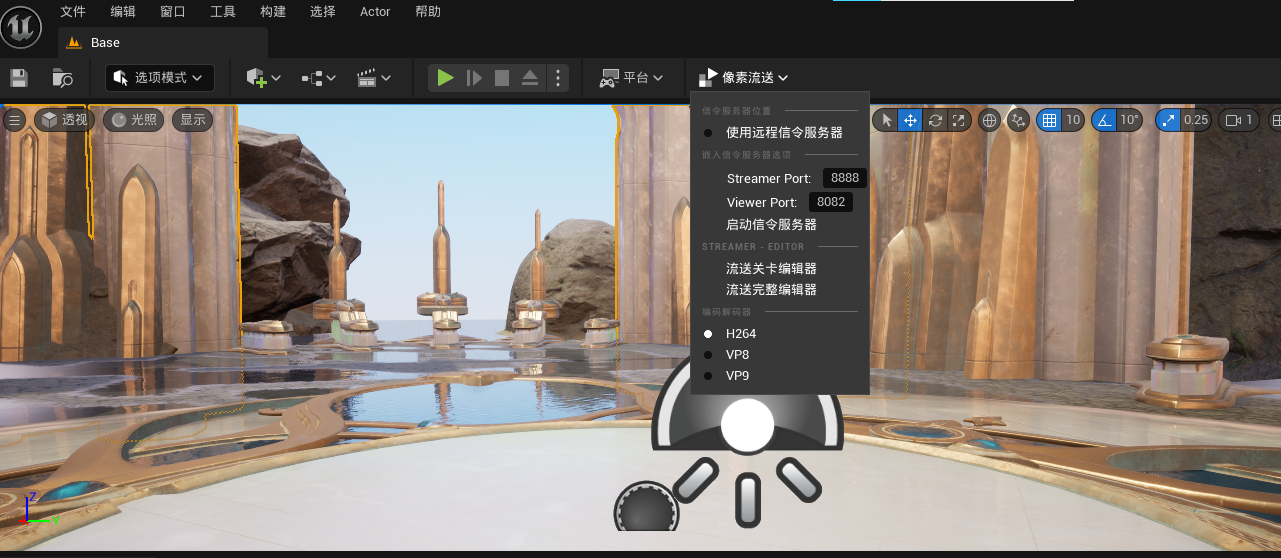Viewport: 1281px width, 558px height.
Task: Click the 显示 show flags button
Action: pyautogui.click(x=193, y=120)
